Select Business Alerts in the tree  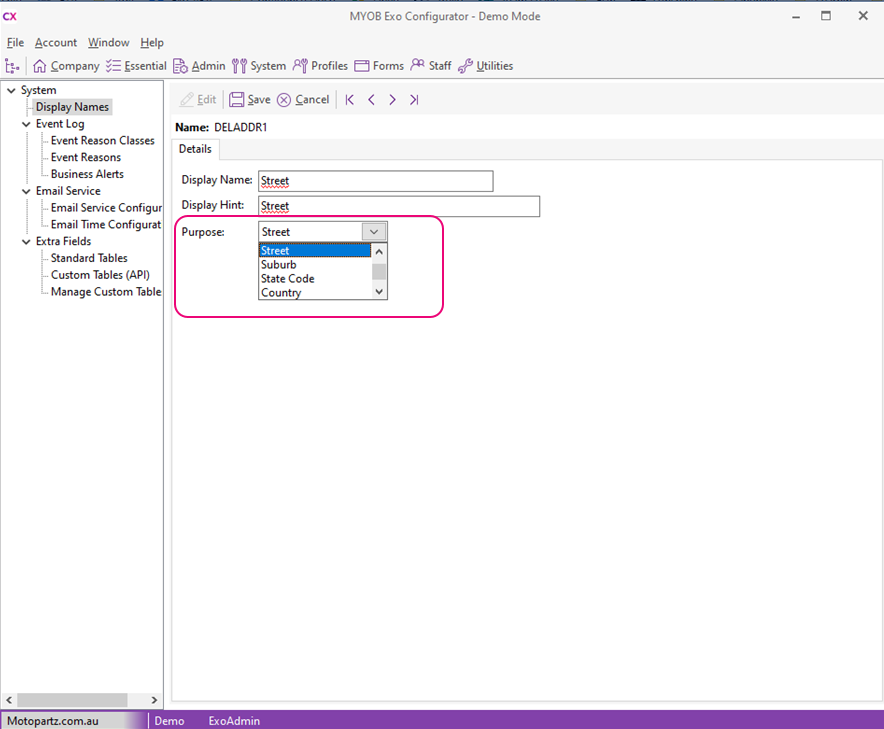pos(87,174)
